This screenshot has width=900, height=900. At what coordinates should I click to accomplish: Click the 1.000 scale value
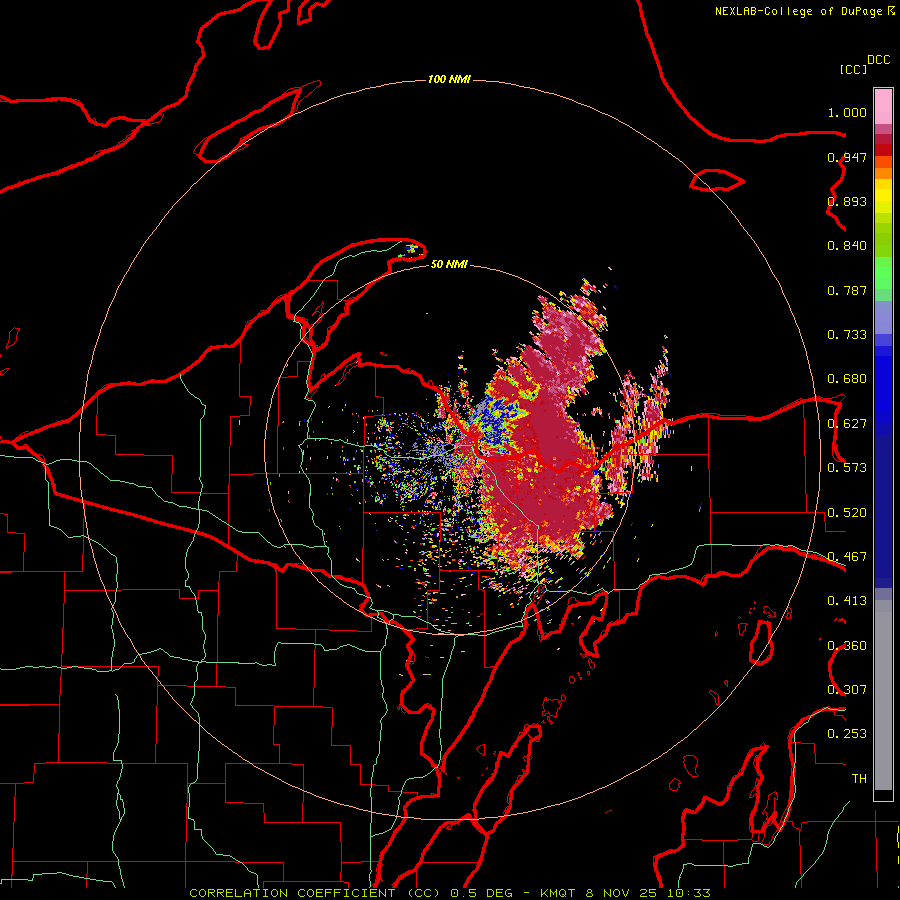pyautogui.click(x=847, y=112)
